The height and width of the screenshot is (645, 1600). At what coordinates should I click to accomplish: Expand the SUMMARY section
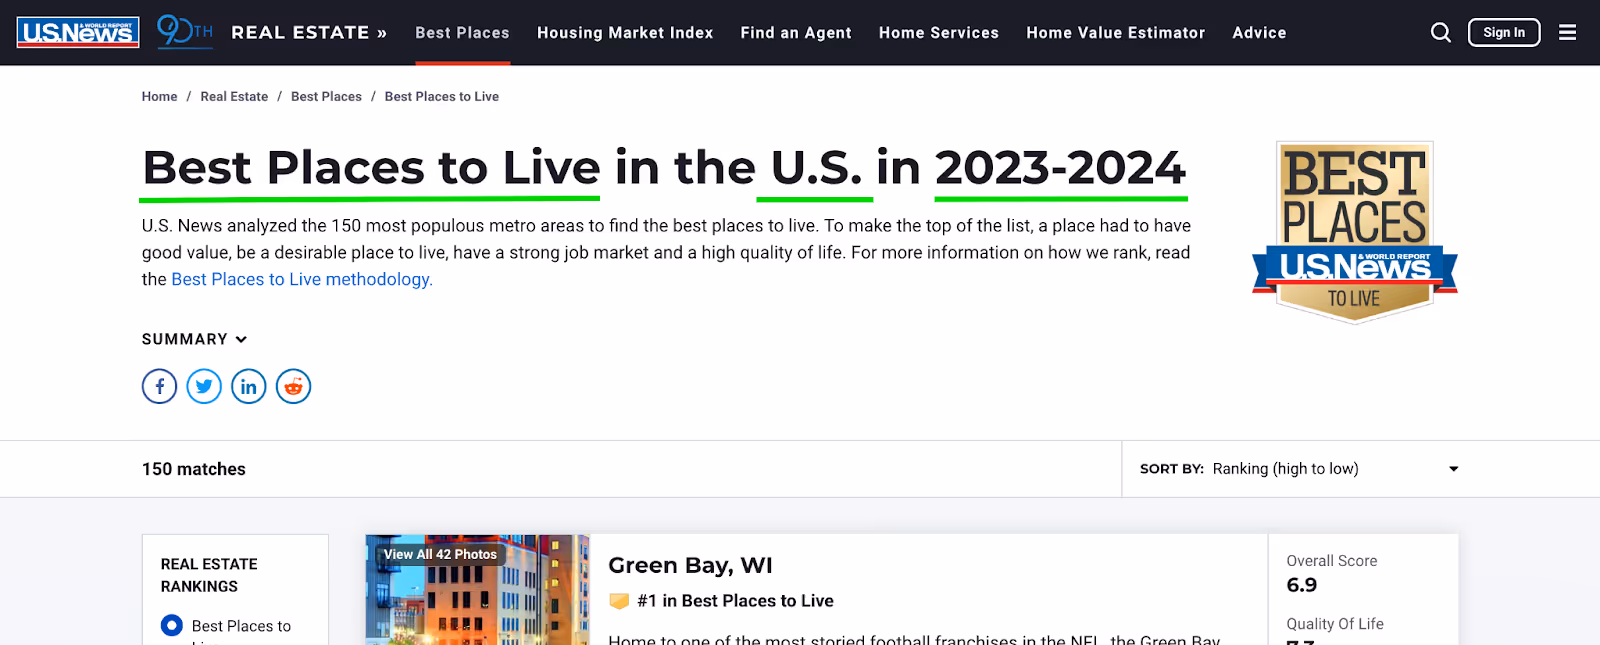[x=194, y=339]
